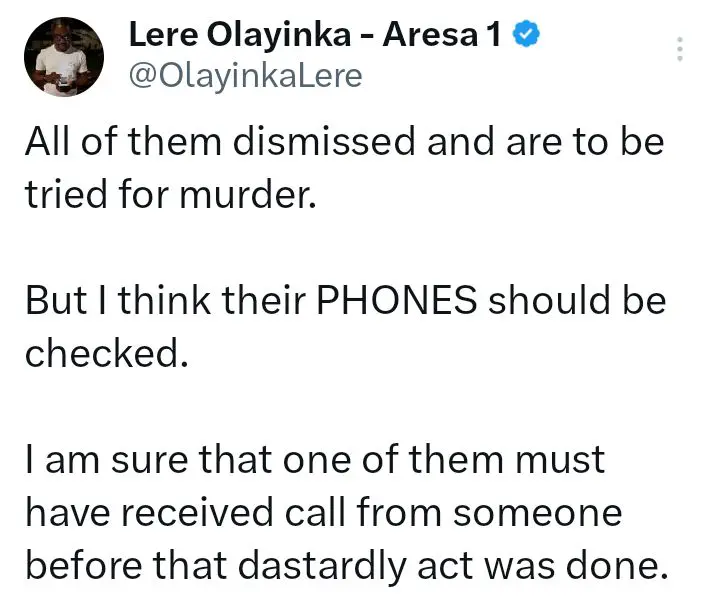Image resolution: width=720 pixels, height=612 pixels.
Task: Open Lere Olayinka's profile picture
Action: pyautogui.click(x=64, y=55)
